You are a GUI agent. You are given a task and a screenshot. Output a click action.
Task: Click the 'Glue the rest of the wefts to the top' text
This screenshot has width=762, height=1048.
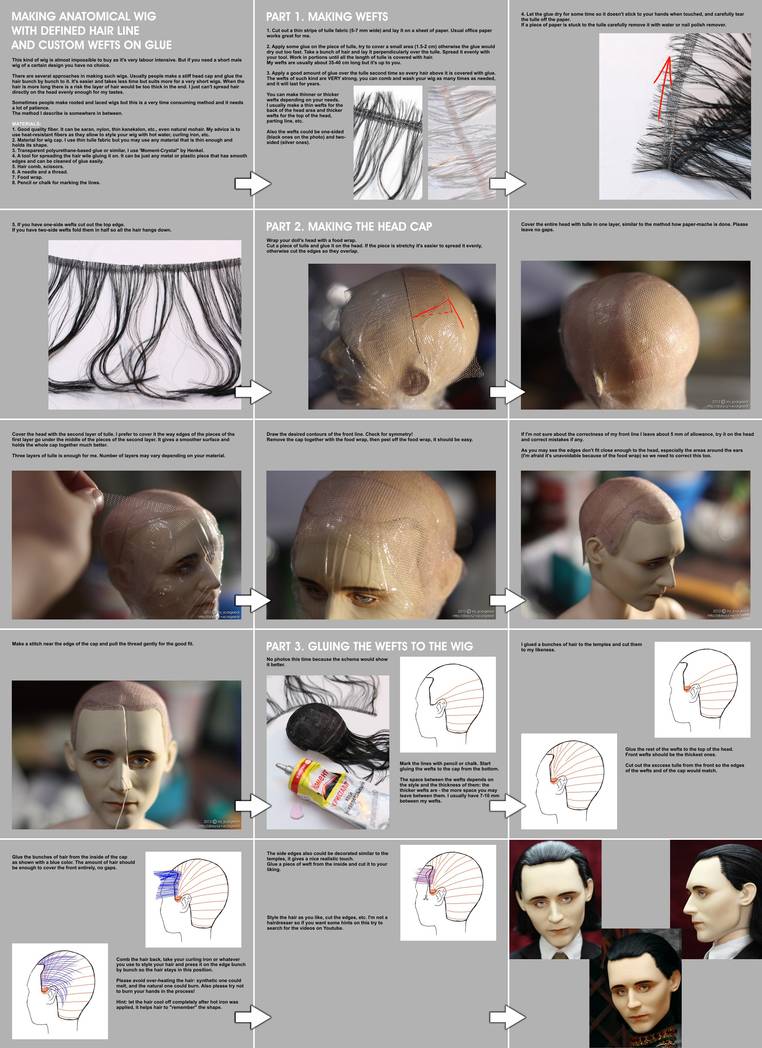click(x=679, y=752)
